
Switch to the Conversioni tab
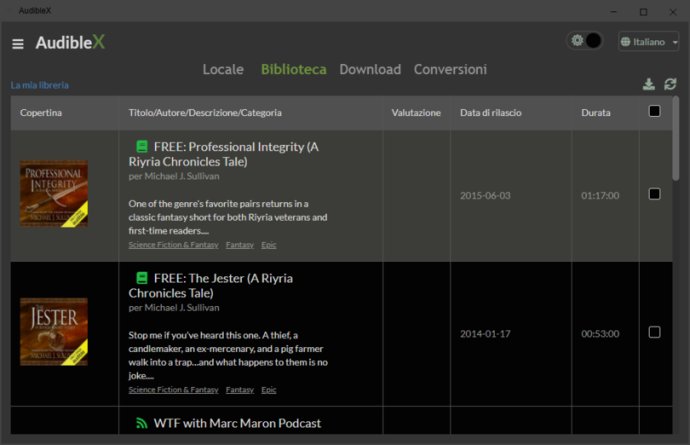pyautogui.click(x=450, y=70)
